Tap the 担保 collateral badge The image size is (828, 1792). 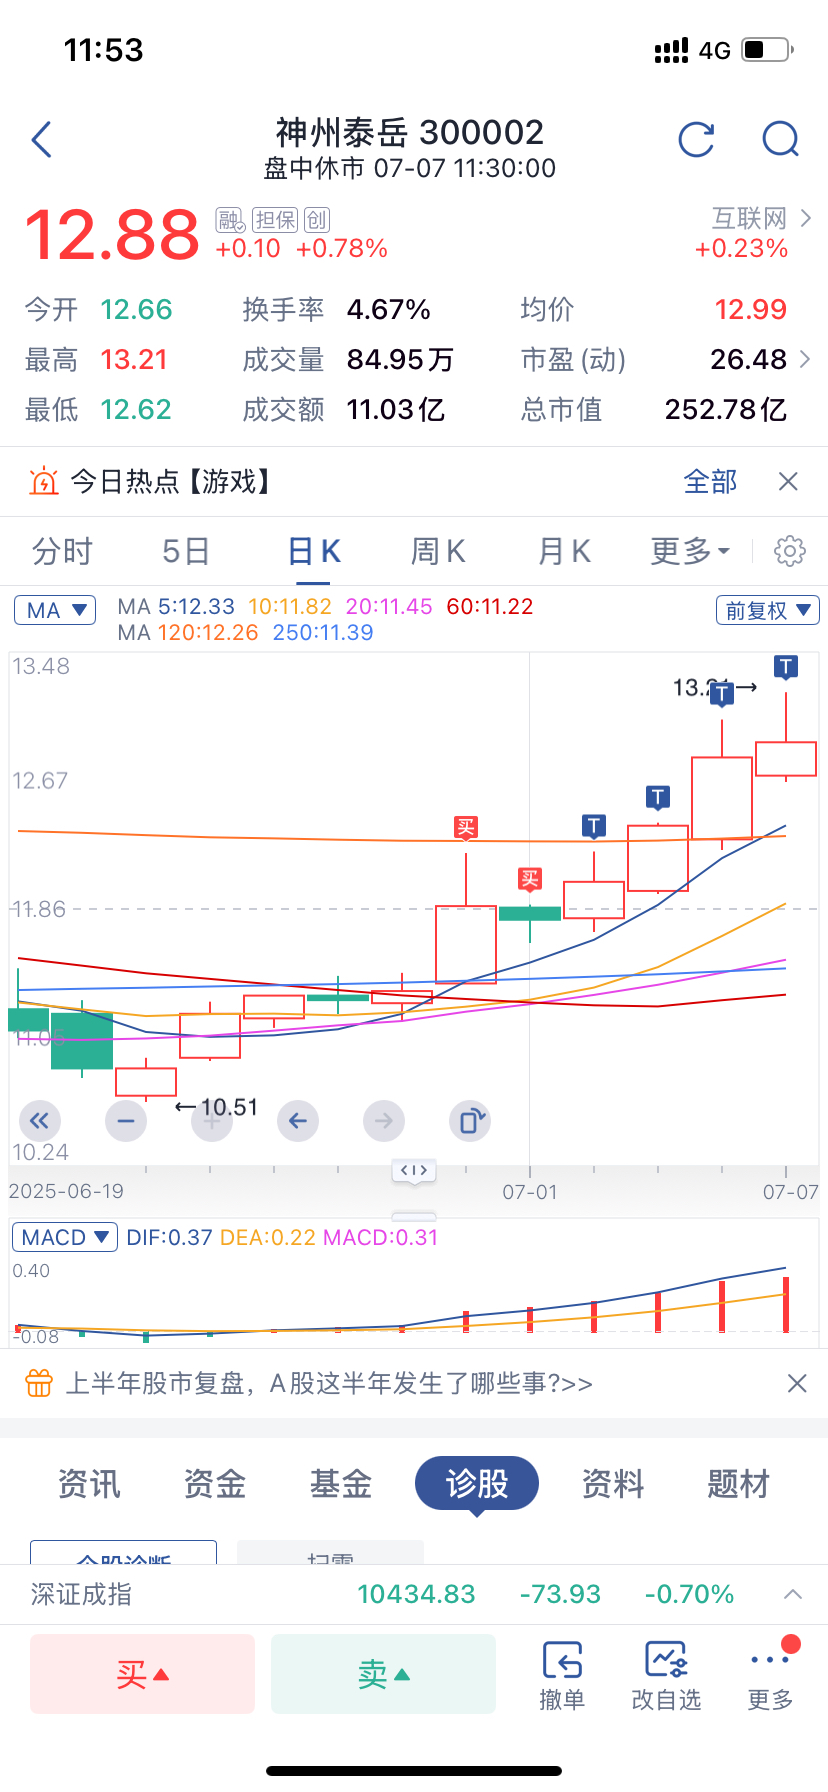(x=274, y=220)
